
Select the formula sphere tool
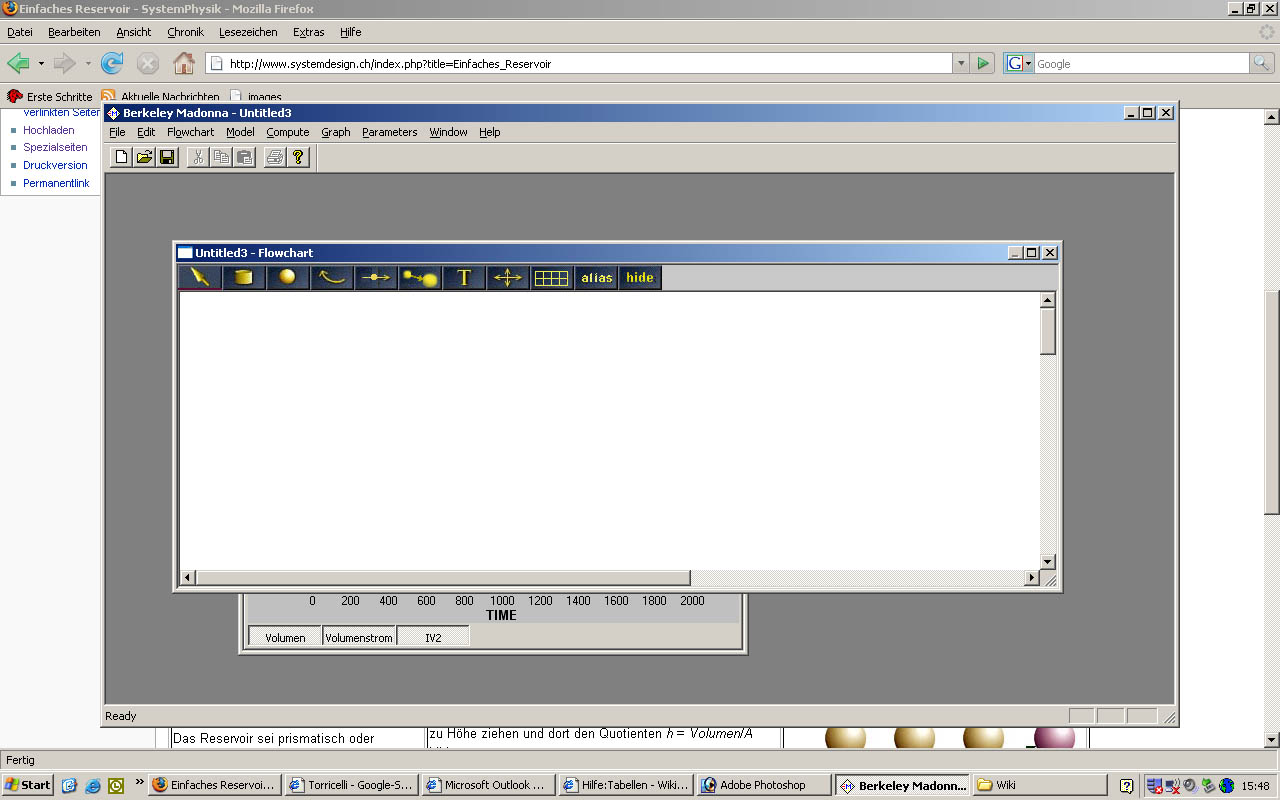[288, 277]
